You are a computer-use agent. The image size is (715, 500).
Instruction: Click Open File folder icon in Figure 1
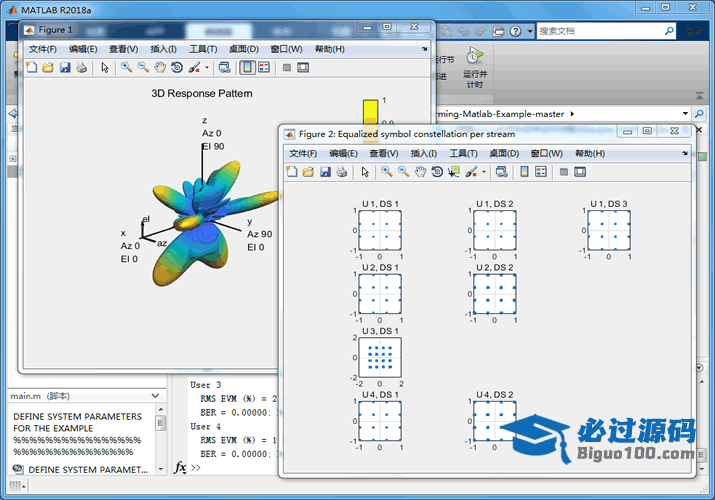(x=47, y=68)
